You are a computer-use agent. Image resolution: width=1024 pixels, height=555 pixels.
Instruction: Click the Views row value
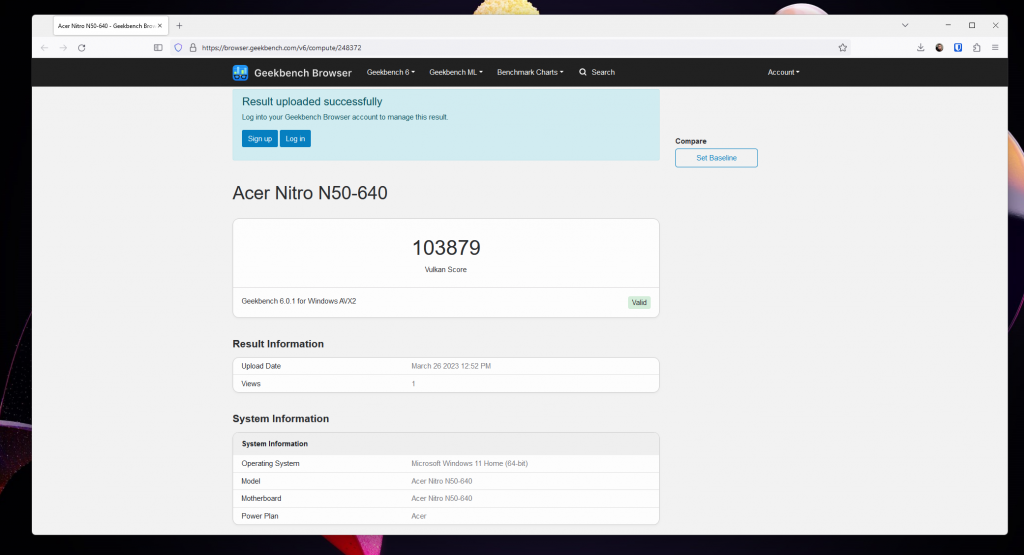(413, 384)
